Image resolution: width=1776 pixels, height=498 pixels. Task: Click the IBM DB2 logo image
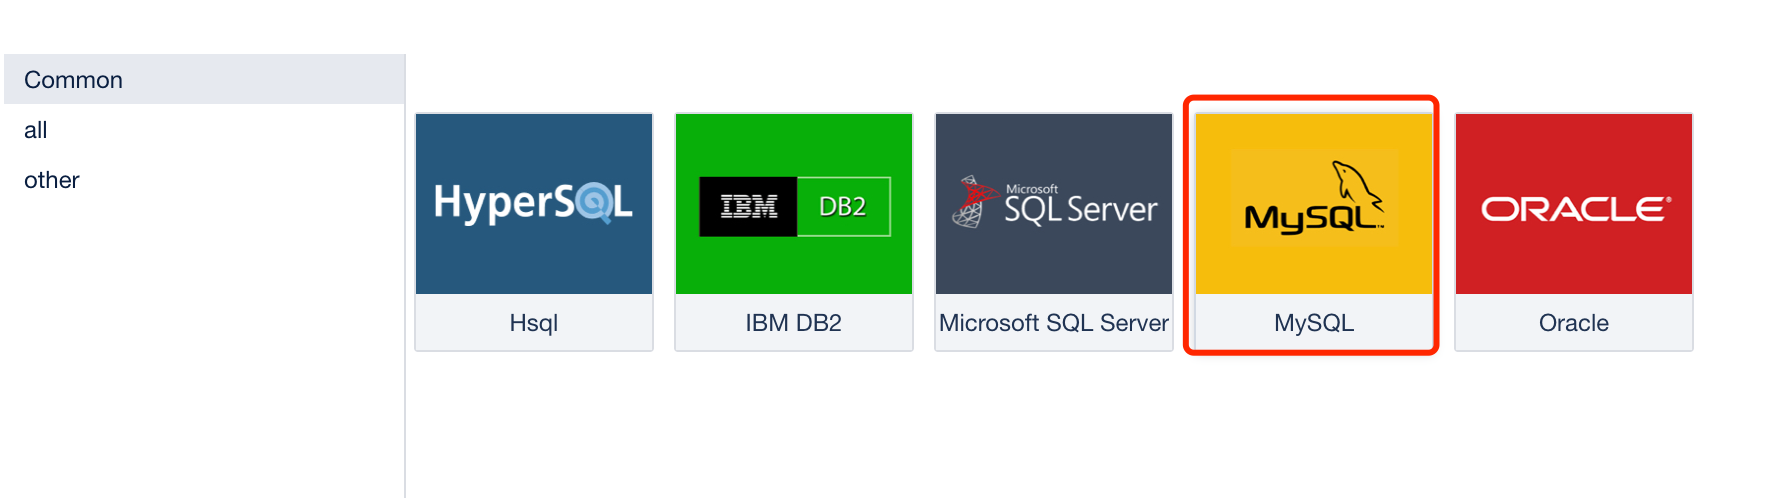coord(794,205)
